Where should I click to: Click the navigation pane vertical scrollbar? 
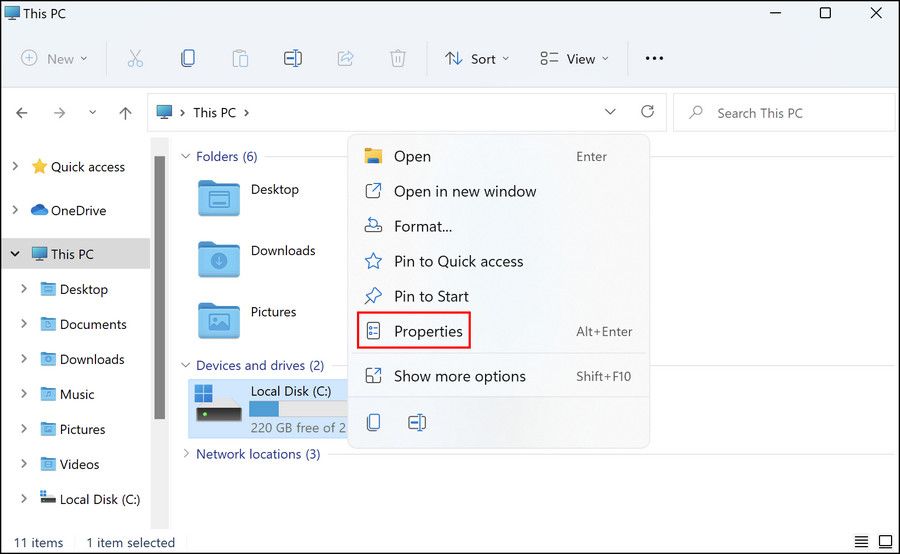pyautogui.click(x=160, y=287)
